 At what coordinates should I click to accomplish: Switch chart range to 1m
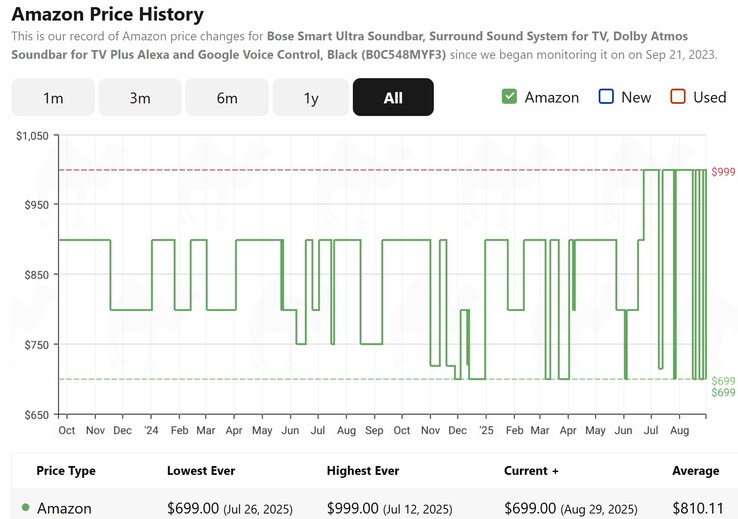(53, 97)
